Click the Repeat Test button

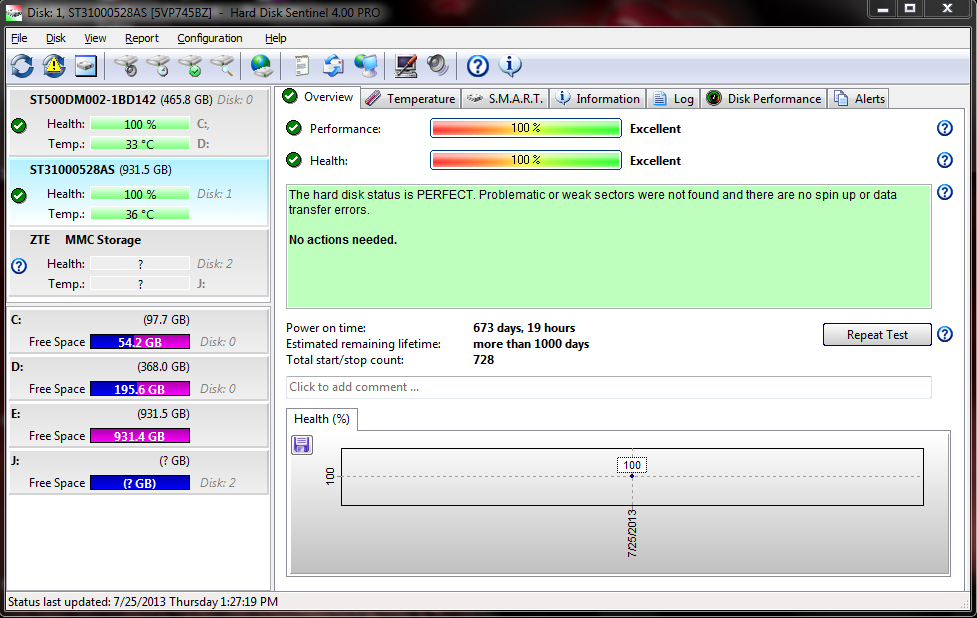click(877, 335)
